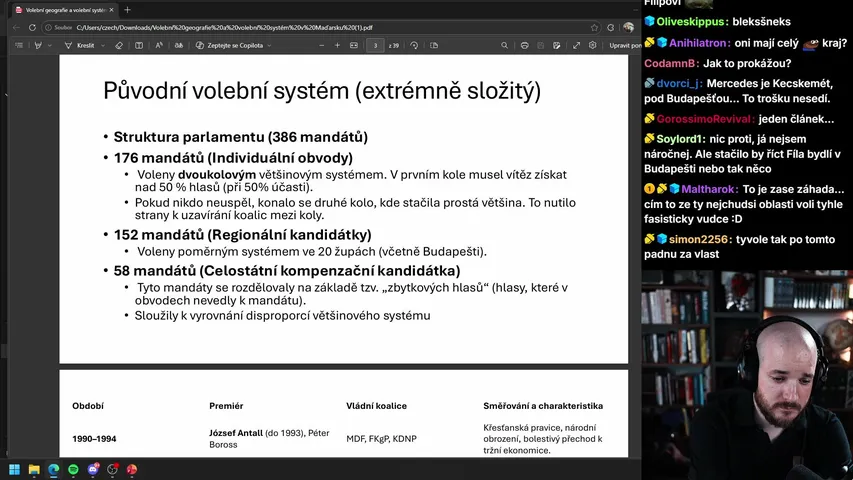Click the bullet Struktura parlamentu (386 mandátů)
This screenshot has width=853, height=480.
coord(240,137)
